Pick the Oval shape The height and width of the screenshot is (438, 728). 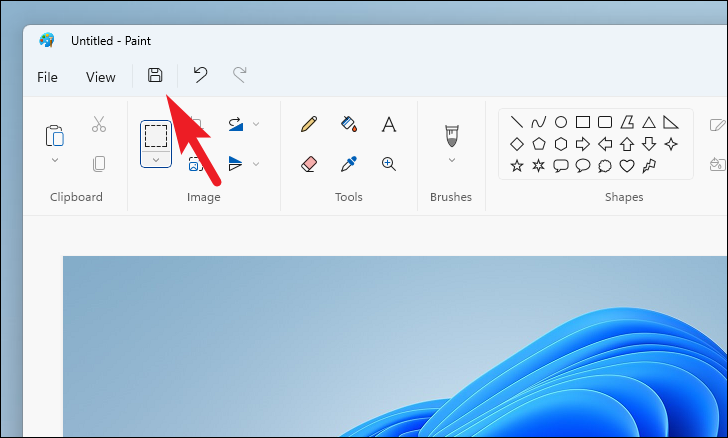[561, 122]
